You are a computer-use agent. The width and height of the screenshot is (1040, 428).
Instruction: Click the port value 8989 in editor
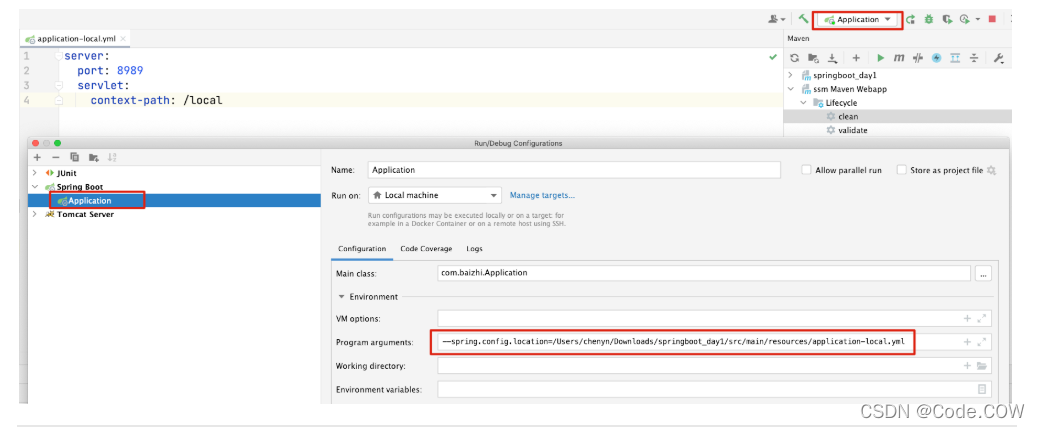point(128,71)
